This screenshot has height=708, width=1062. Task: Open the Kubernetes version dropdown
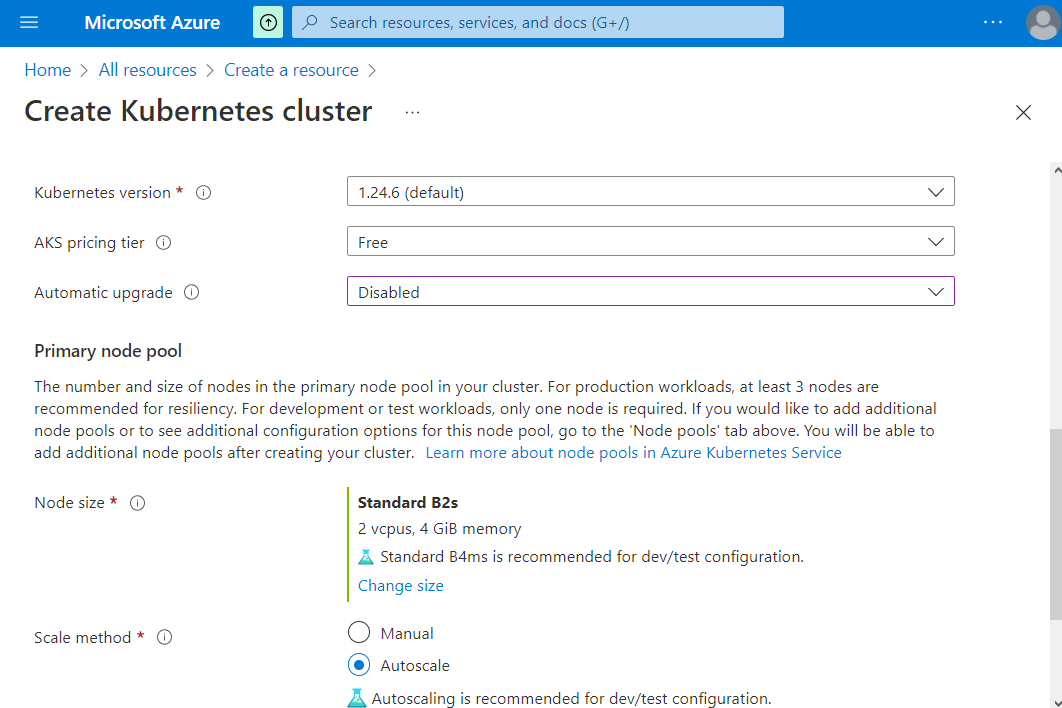point(651,192)
